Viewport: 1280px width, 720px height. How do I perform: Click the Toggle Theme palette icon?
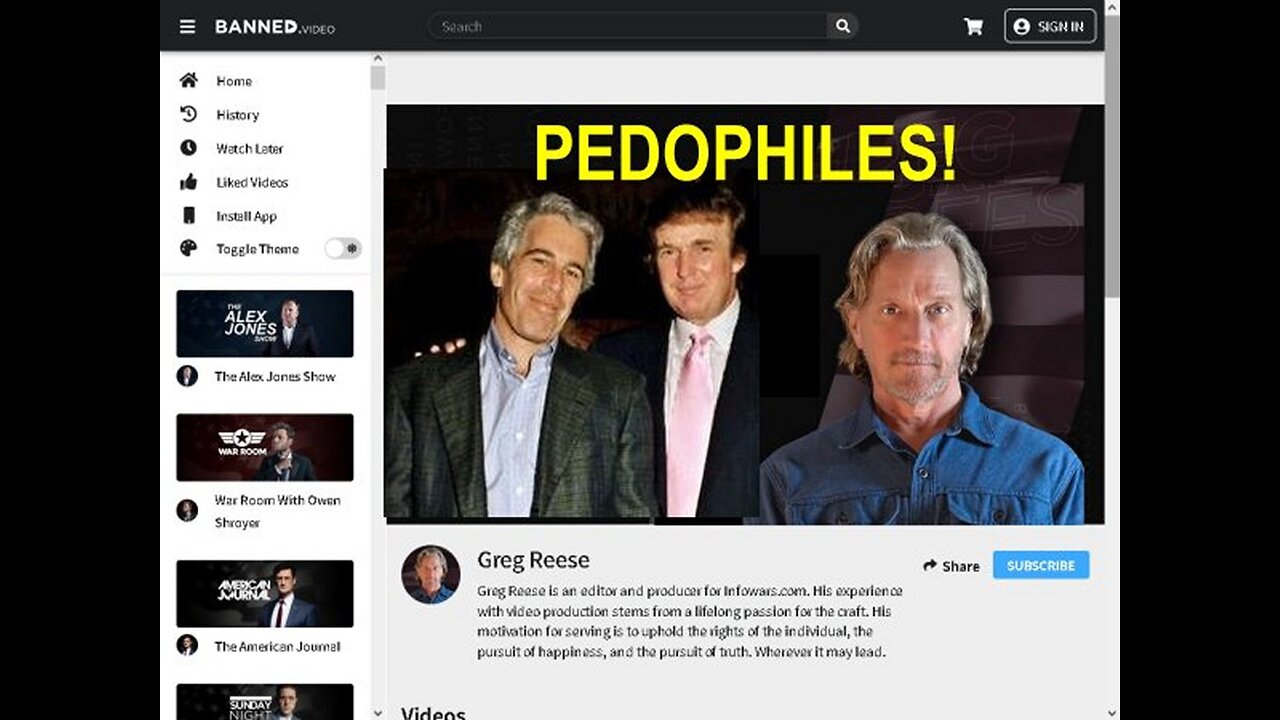pyautogui.click(x=188, y=248)
